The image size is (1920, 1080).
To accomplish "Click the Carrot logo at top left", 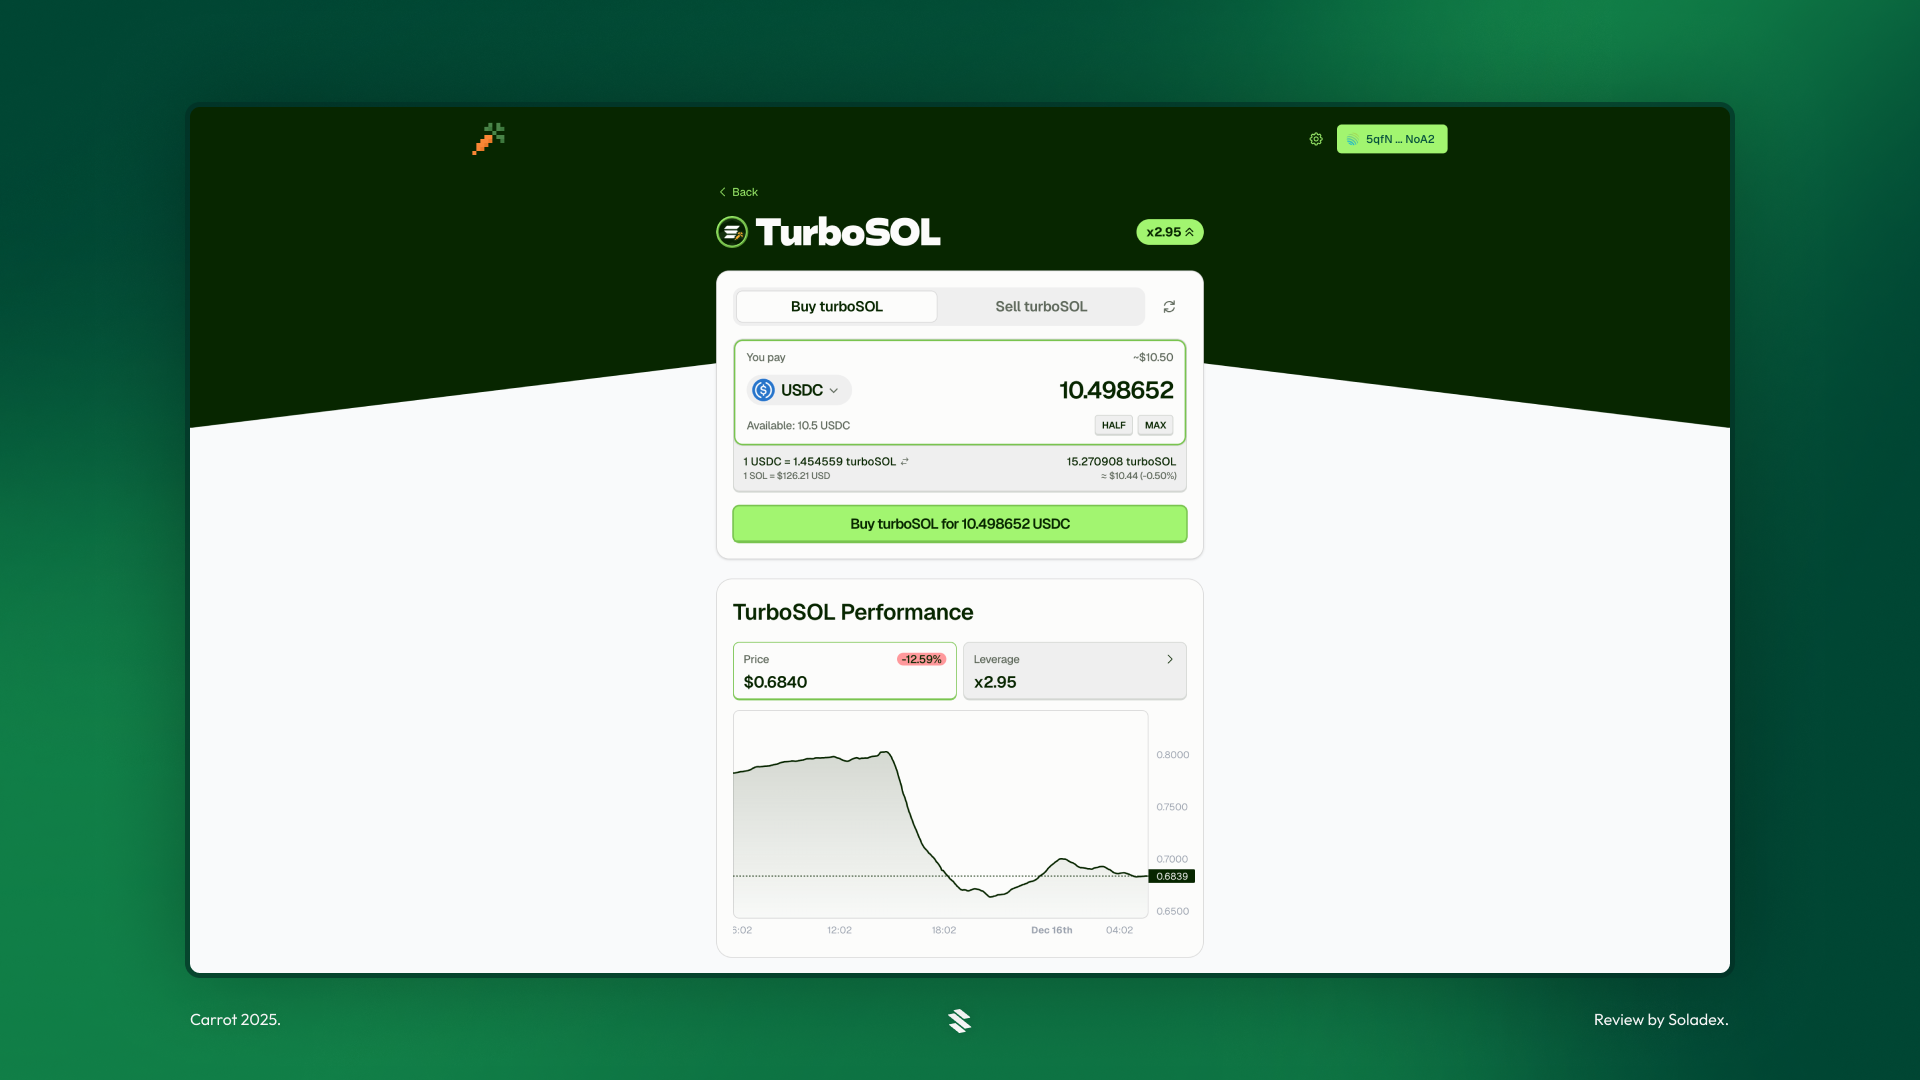I will tap(487, 139).
